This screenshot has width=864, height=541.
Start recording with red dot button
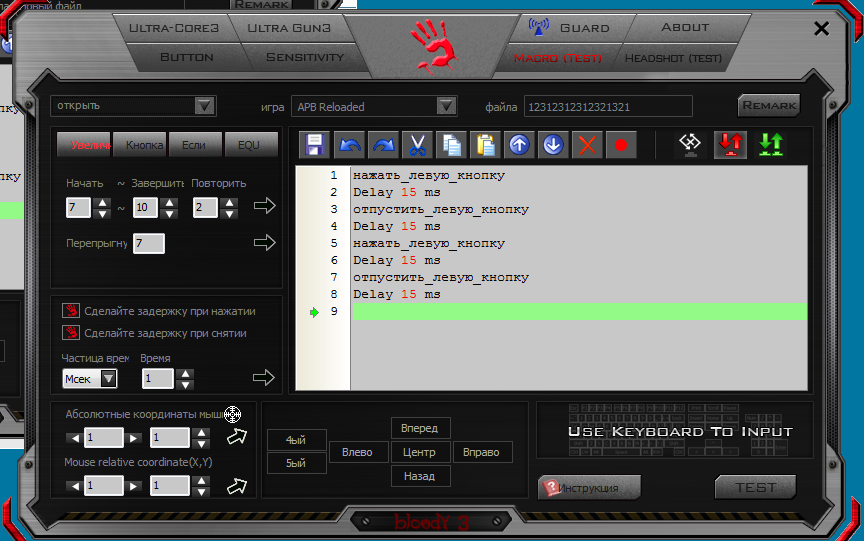coord(621,145)
